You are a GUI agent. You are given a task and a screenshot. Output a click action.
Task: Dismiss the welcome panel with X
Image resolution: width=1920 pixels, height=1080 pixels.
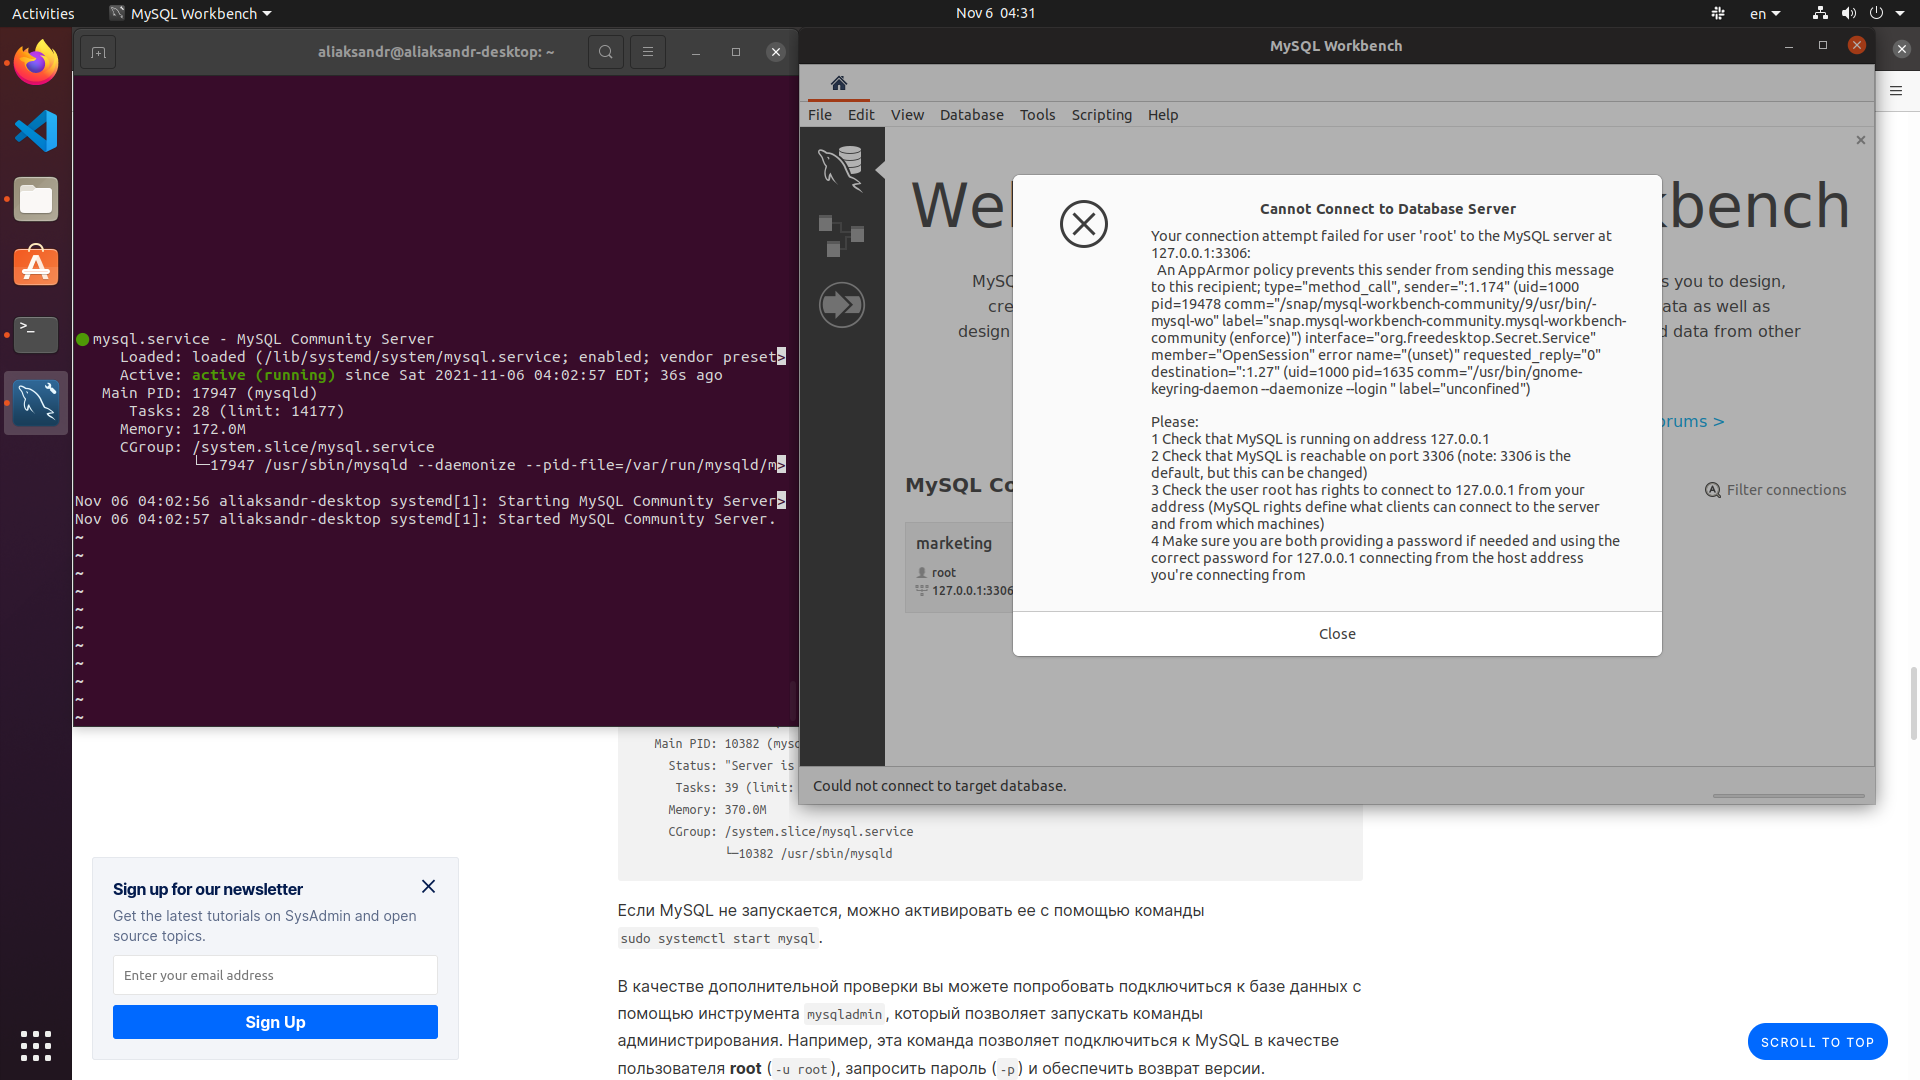coord(1861,140)
